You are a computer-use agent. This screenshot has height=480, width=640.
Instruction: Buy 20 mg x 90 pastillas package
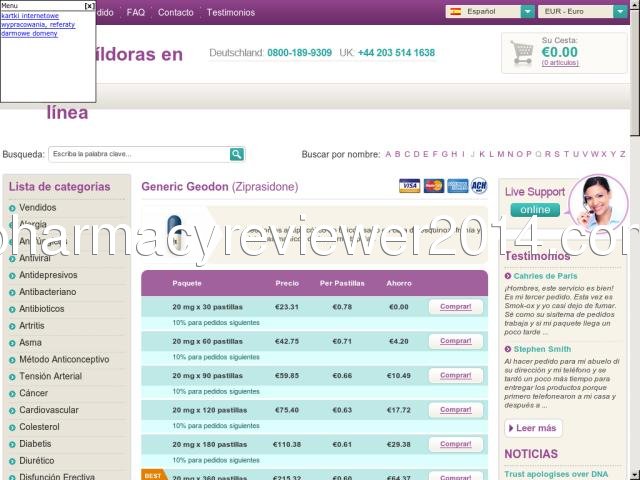tap(456, 375)
